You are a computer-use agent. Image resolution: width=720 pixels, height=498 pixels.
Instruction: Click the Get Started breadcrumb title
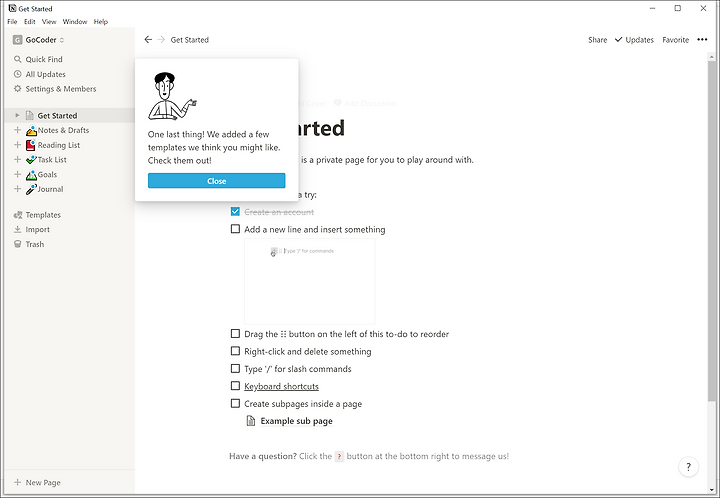point(190,40)
